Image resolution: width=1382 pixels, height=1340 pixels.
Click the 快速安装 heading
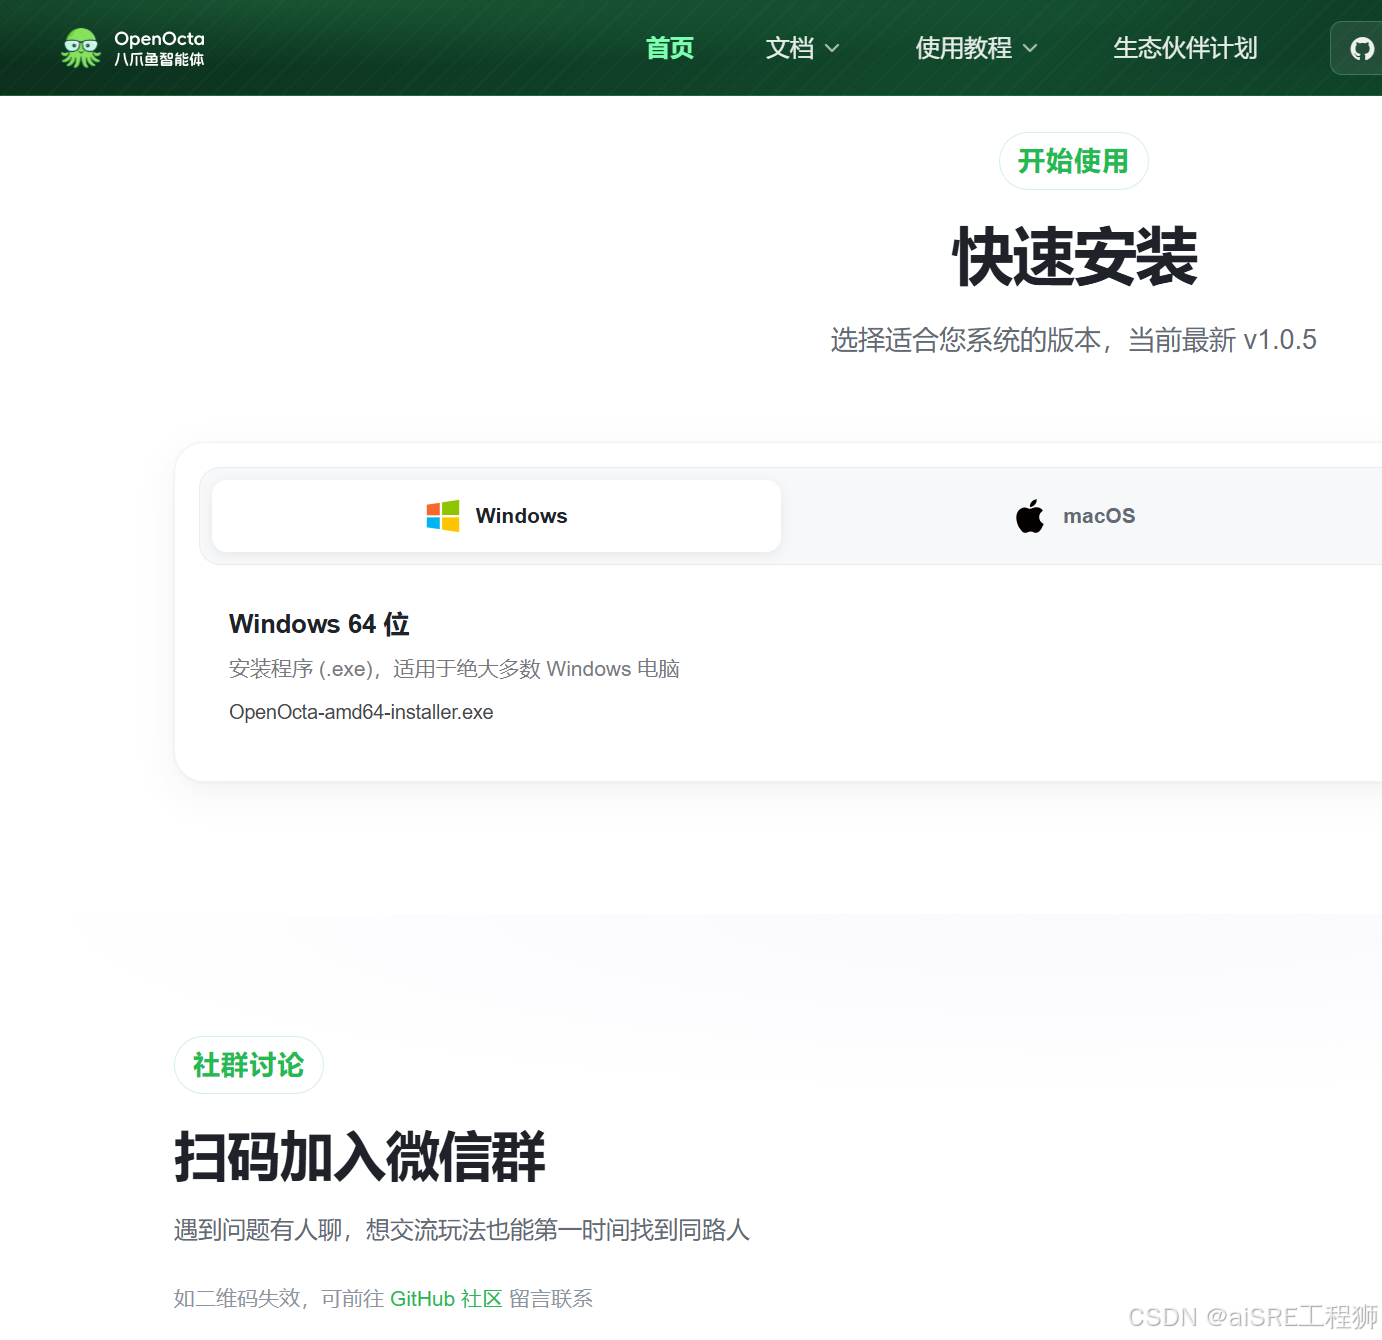click(1074, 257)
